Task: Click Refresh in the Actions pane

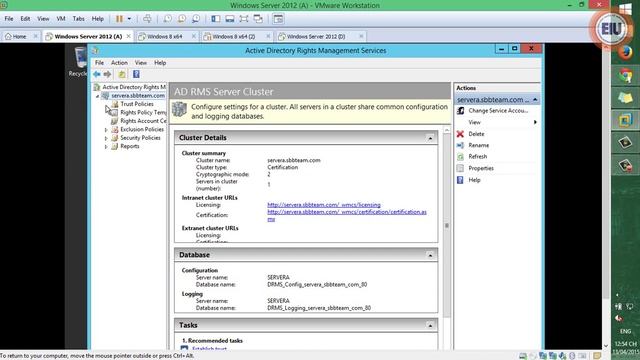Action: (478, 157)
